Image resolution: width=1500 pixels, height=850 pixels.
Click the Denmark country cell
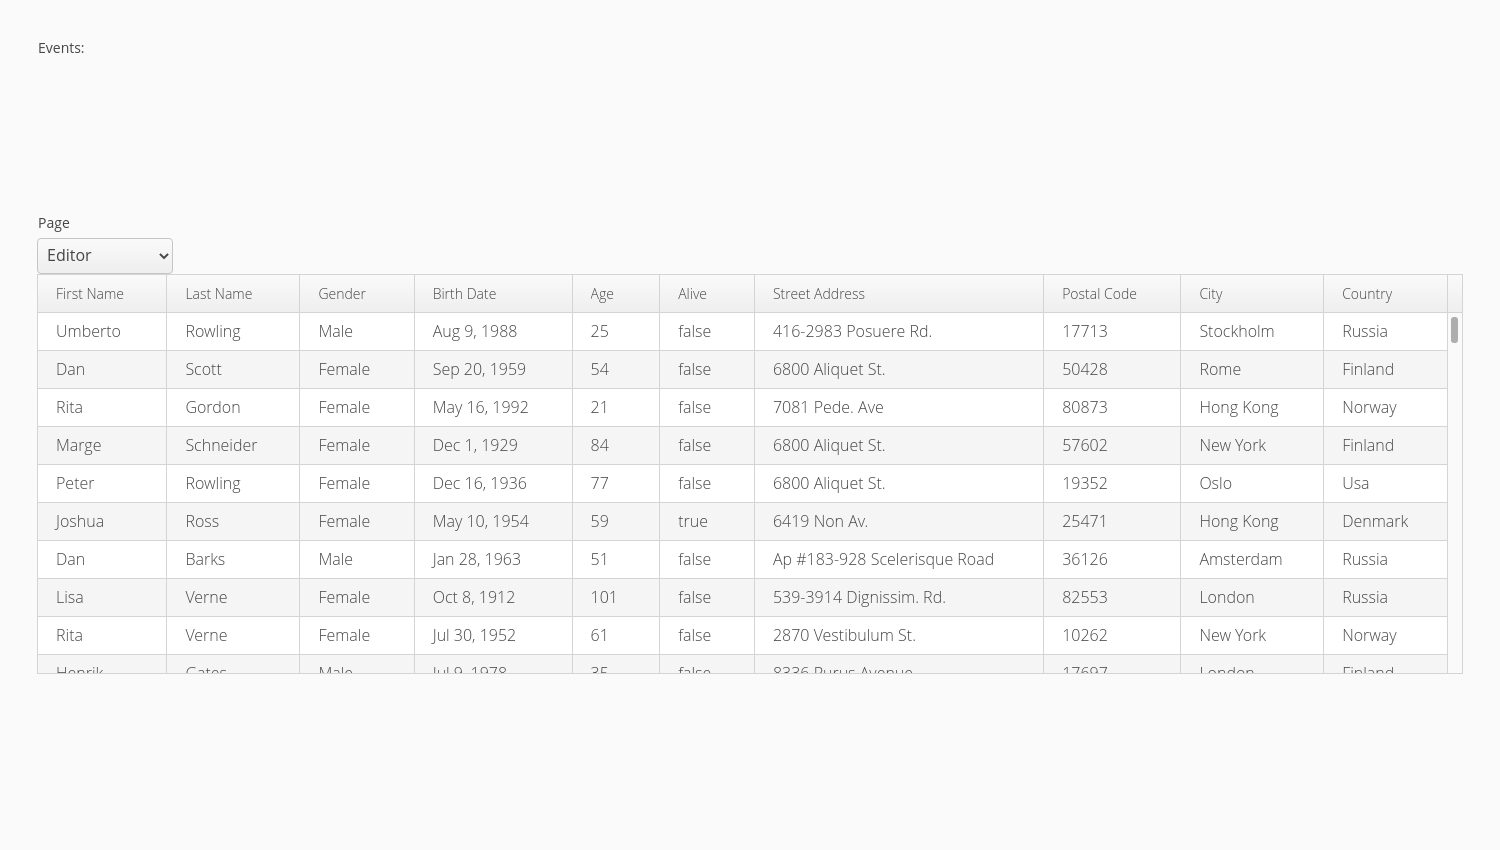[1385, 522]
